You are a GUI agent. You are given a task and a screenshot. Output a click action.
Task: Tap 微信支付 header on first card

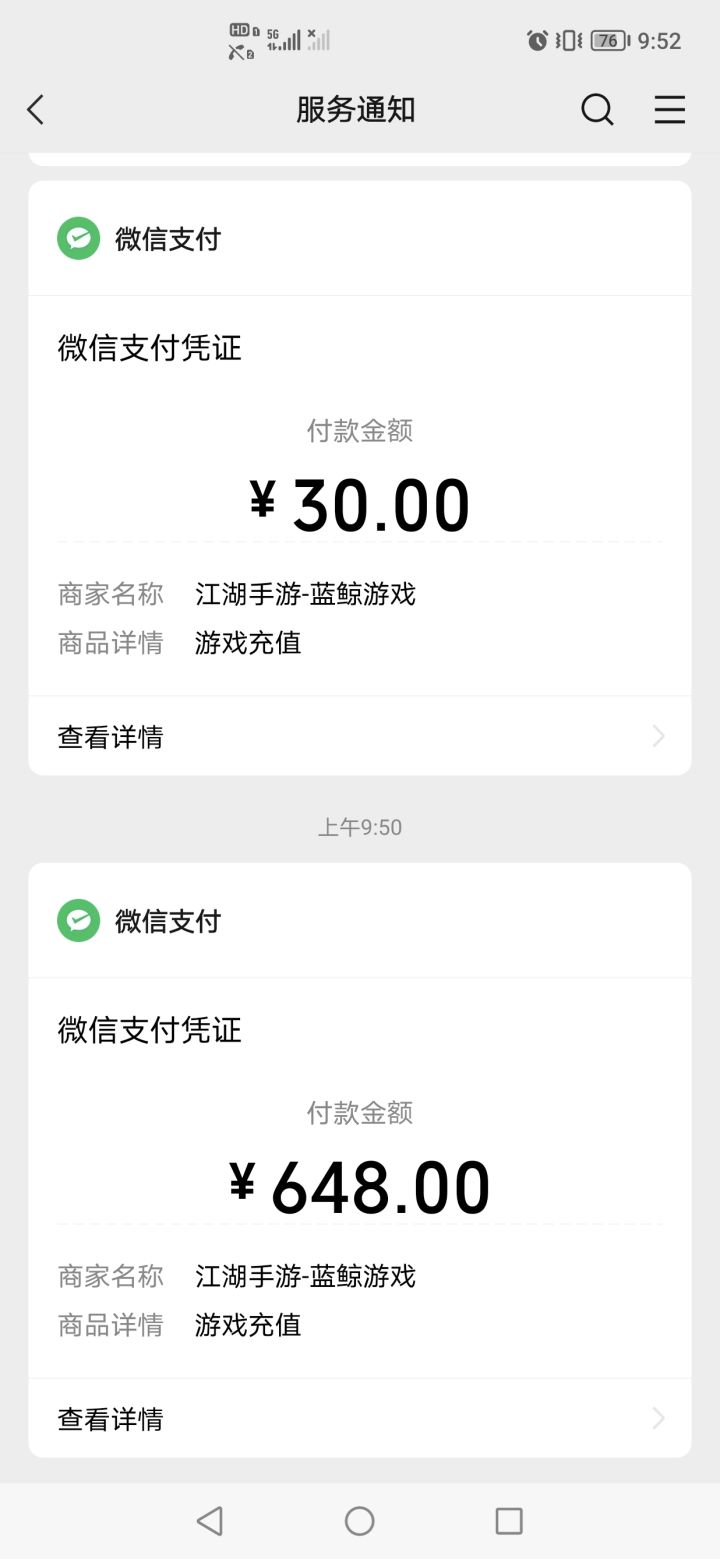(x=167, y=239)
